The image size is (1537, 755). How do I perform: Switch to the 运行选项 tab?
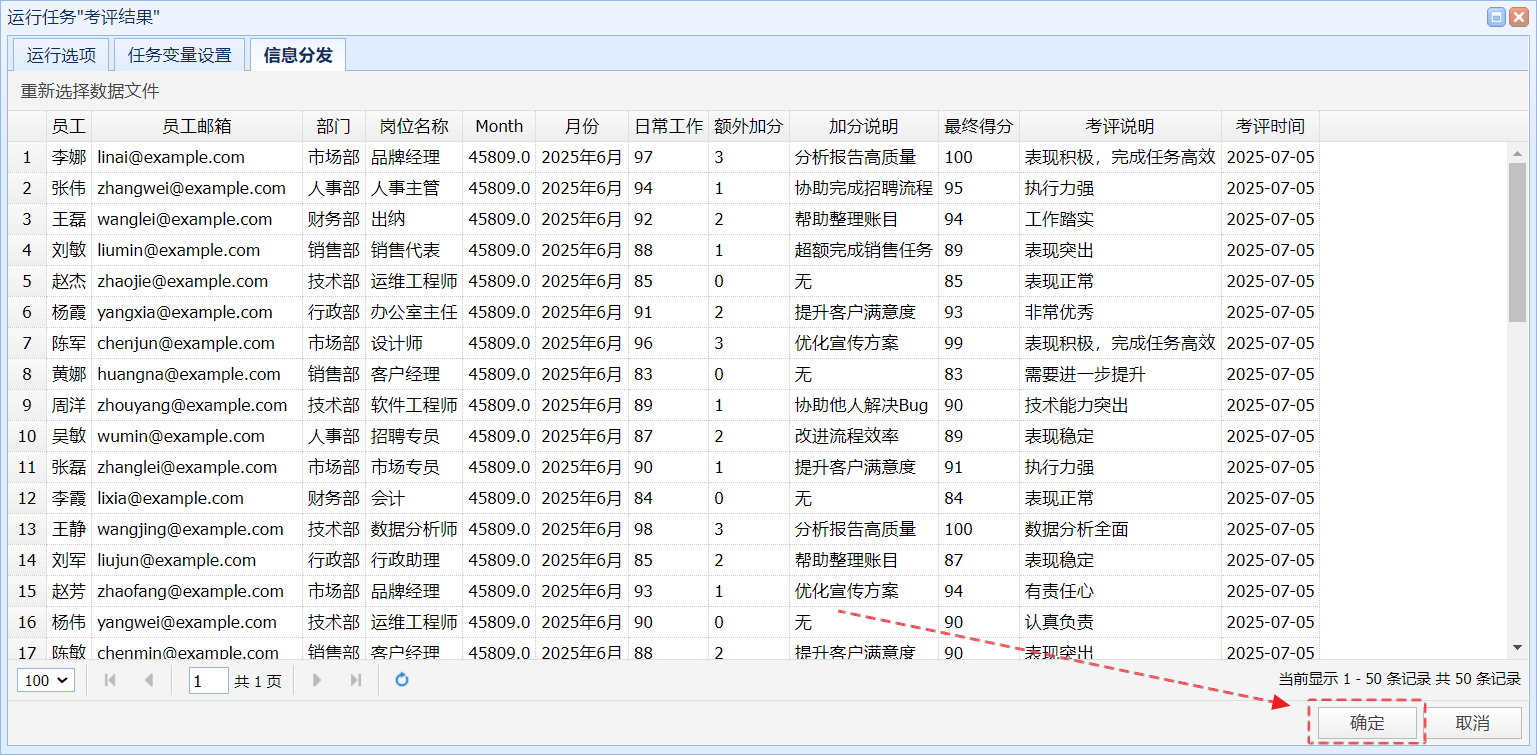[61, 56]
